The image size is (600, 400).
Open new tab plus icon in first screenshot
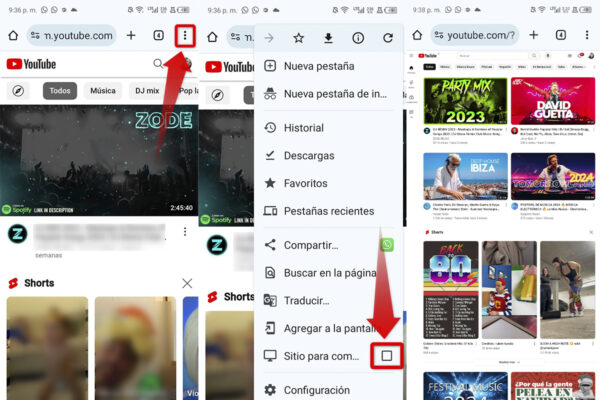(131, 36)
